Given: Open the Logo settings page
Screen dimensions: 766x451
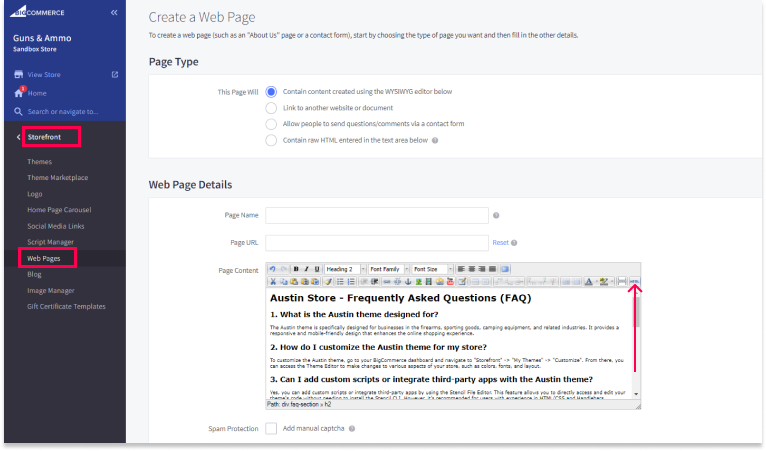Looking at the screenshot, I should (x=35, y=194).
